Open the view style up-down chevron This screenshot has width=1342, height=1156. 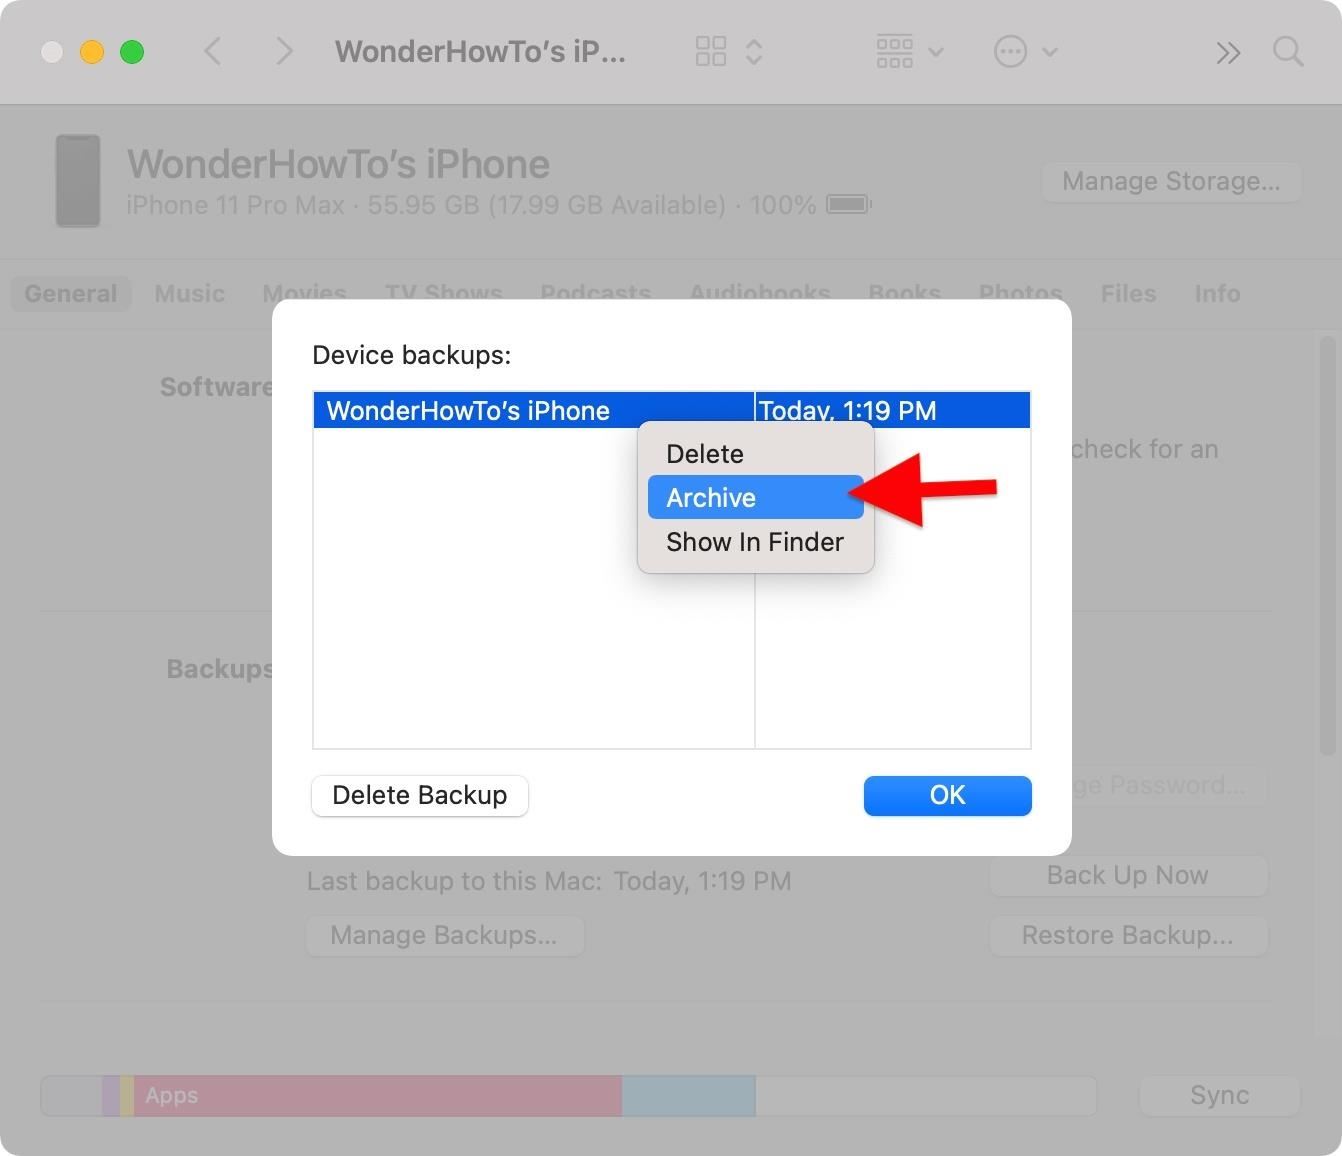coord(754,51)
